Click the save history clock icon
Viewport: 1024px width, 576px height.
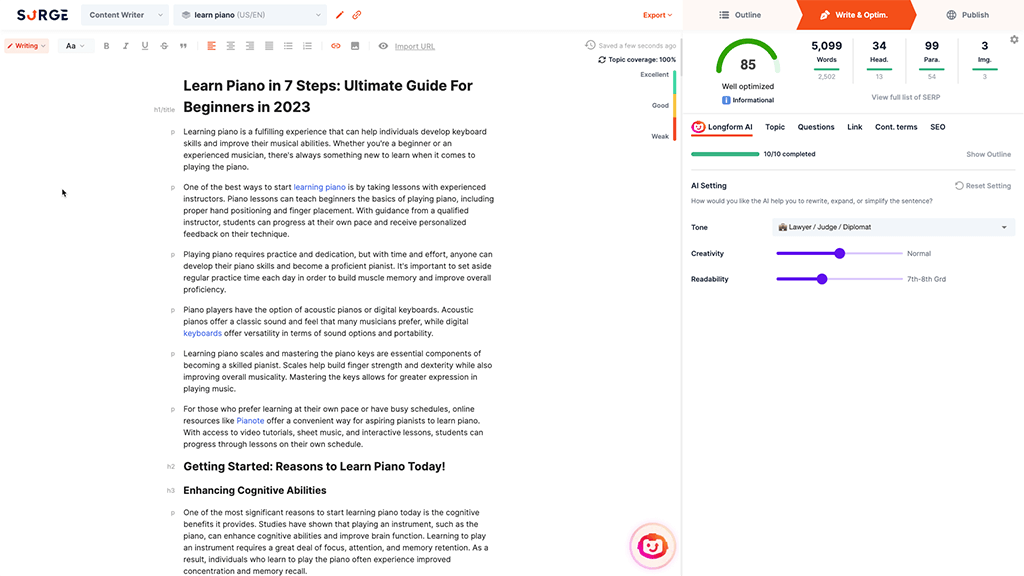click(x=590, y=45)
